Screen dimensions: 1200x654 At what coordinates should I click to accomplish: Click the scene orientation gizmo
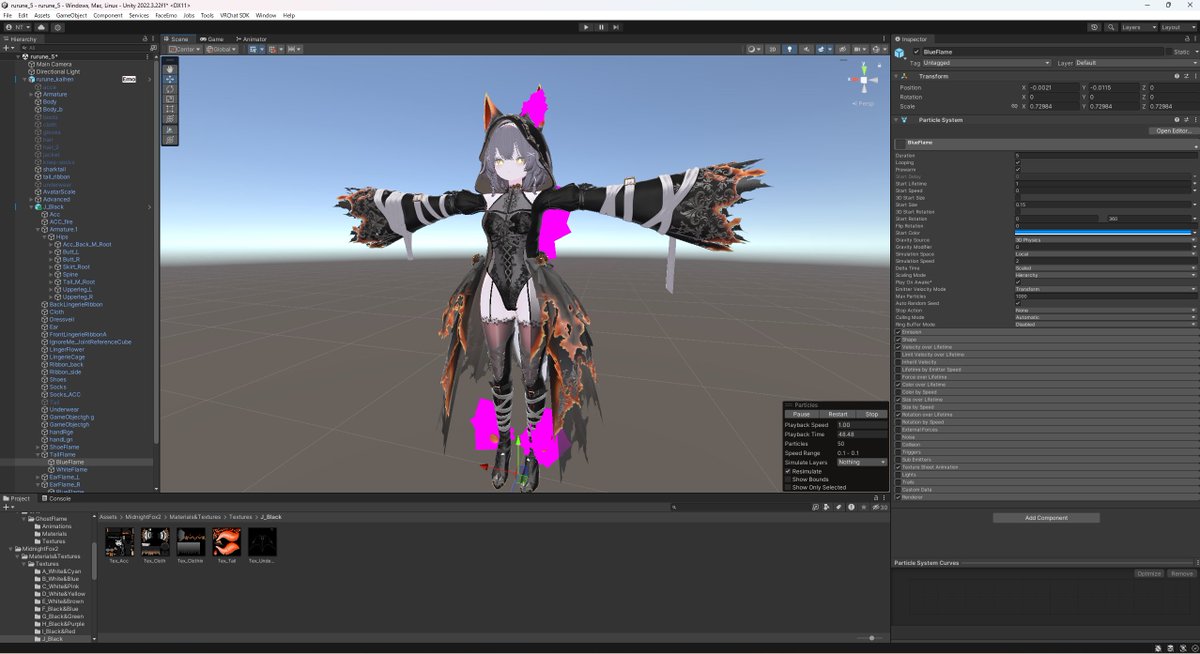pyautogui.click(x=862, y=80)
